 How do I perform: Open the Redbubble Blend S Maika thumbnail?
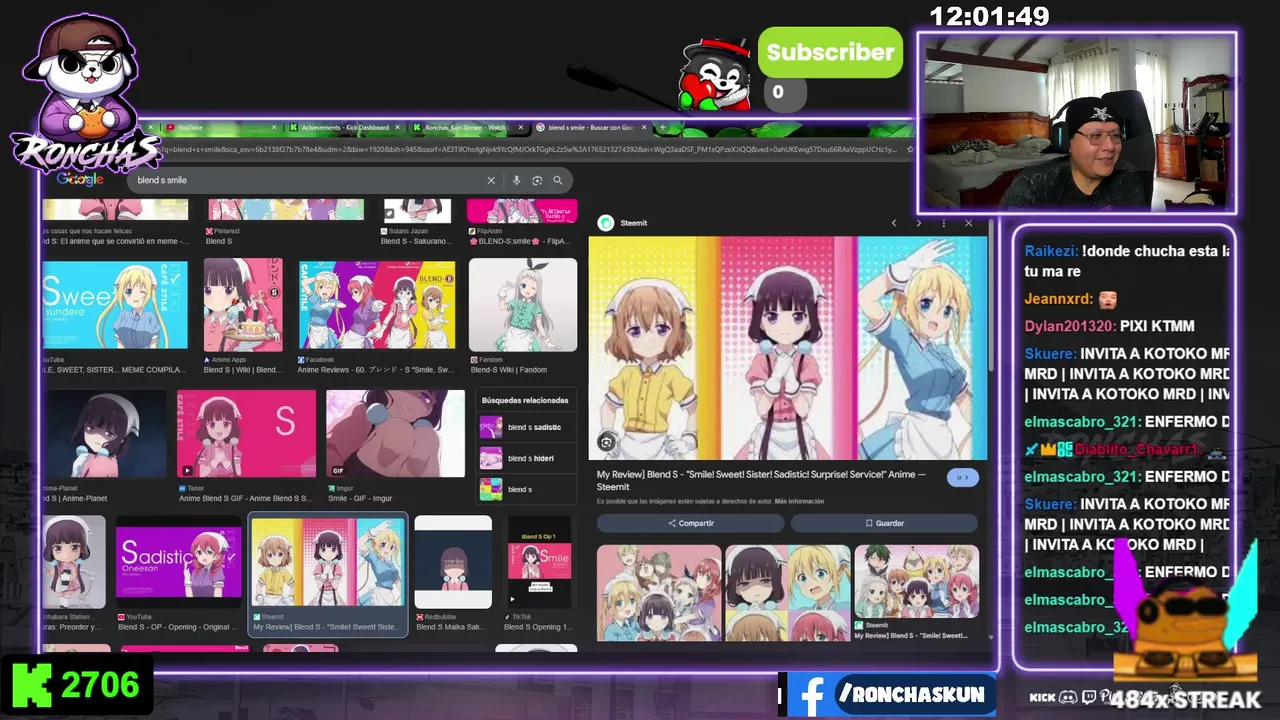click(453, 562)
